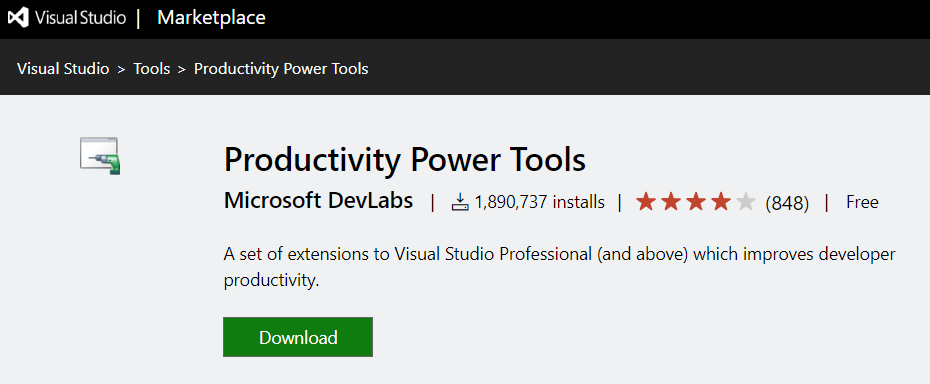
Task: Click the green Download button
Action: 298,337
